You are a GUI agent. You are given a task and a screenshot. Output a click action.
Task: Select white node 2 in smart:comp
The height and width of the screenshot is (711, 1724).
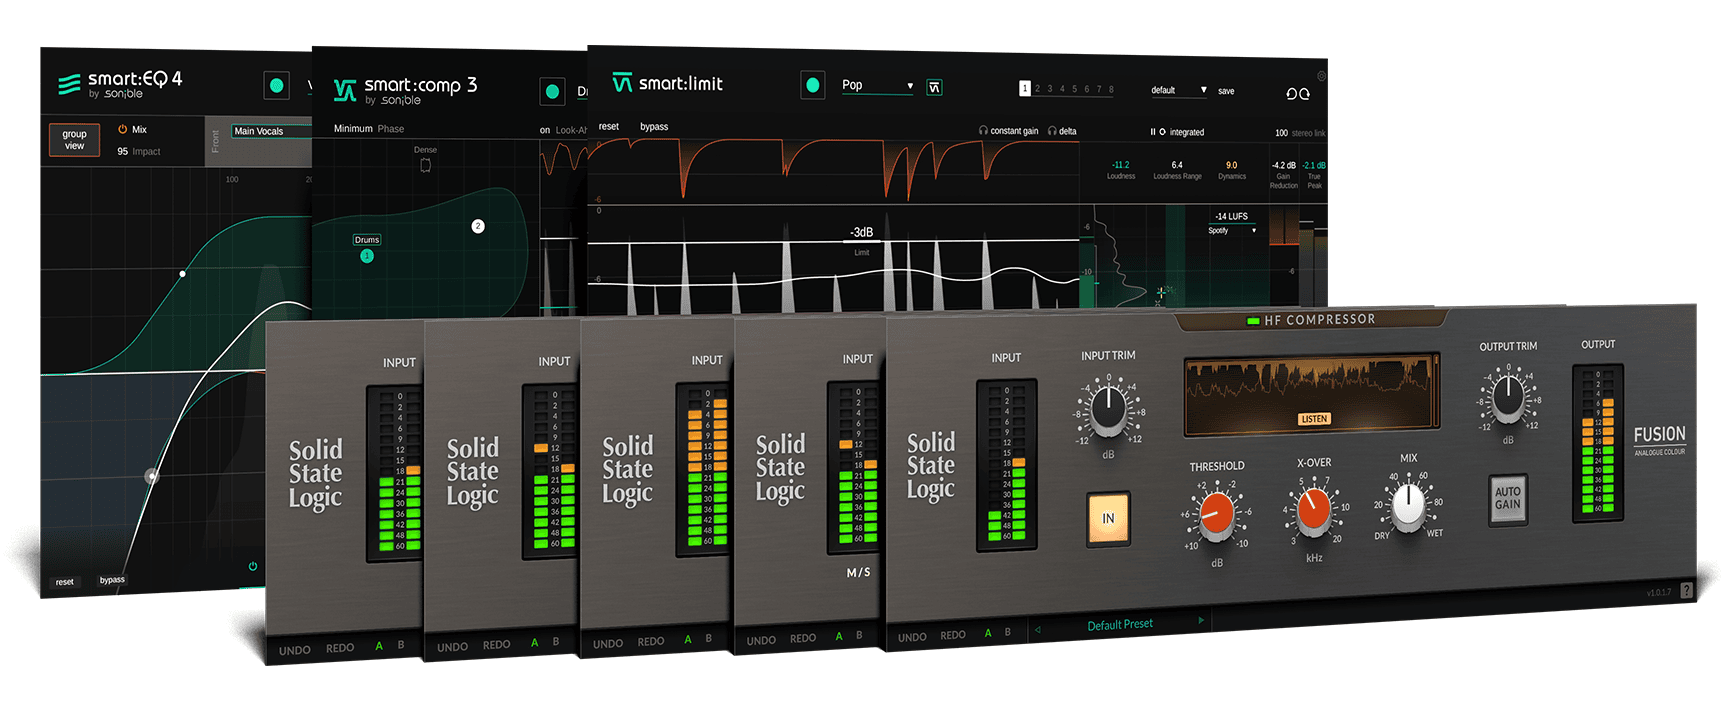(478, 226)
